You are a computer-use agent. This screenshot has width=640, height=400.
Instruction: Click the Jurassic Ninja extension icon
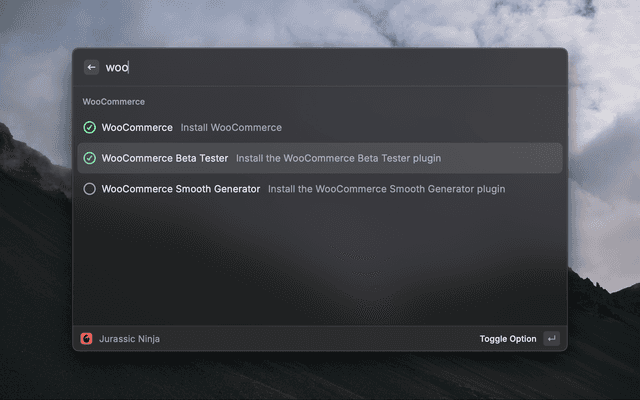coord(87,339)
